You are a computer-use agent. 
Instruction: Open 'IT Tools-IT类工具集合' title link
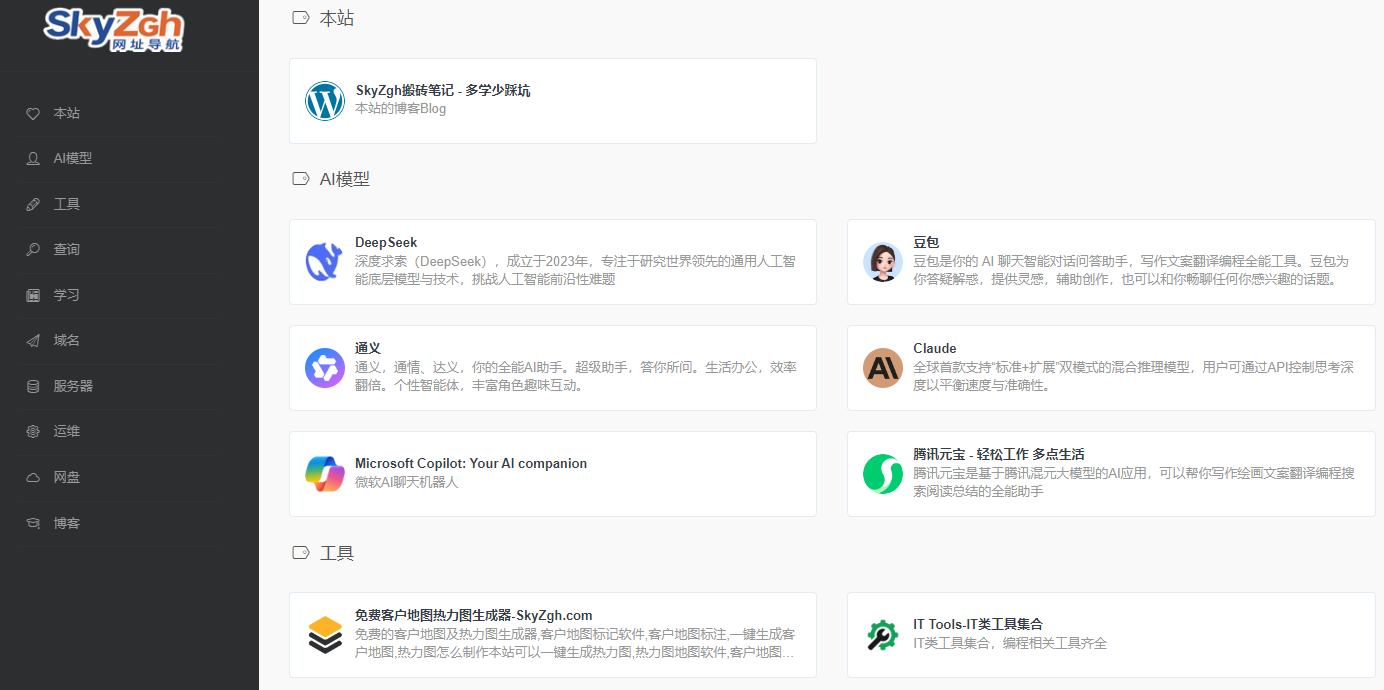coord(978,625)
